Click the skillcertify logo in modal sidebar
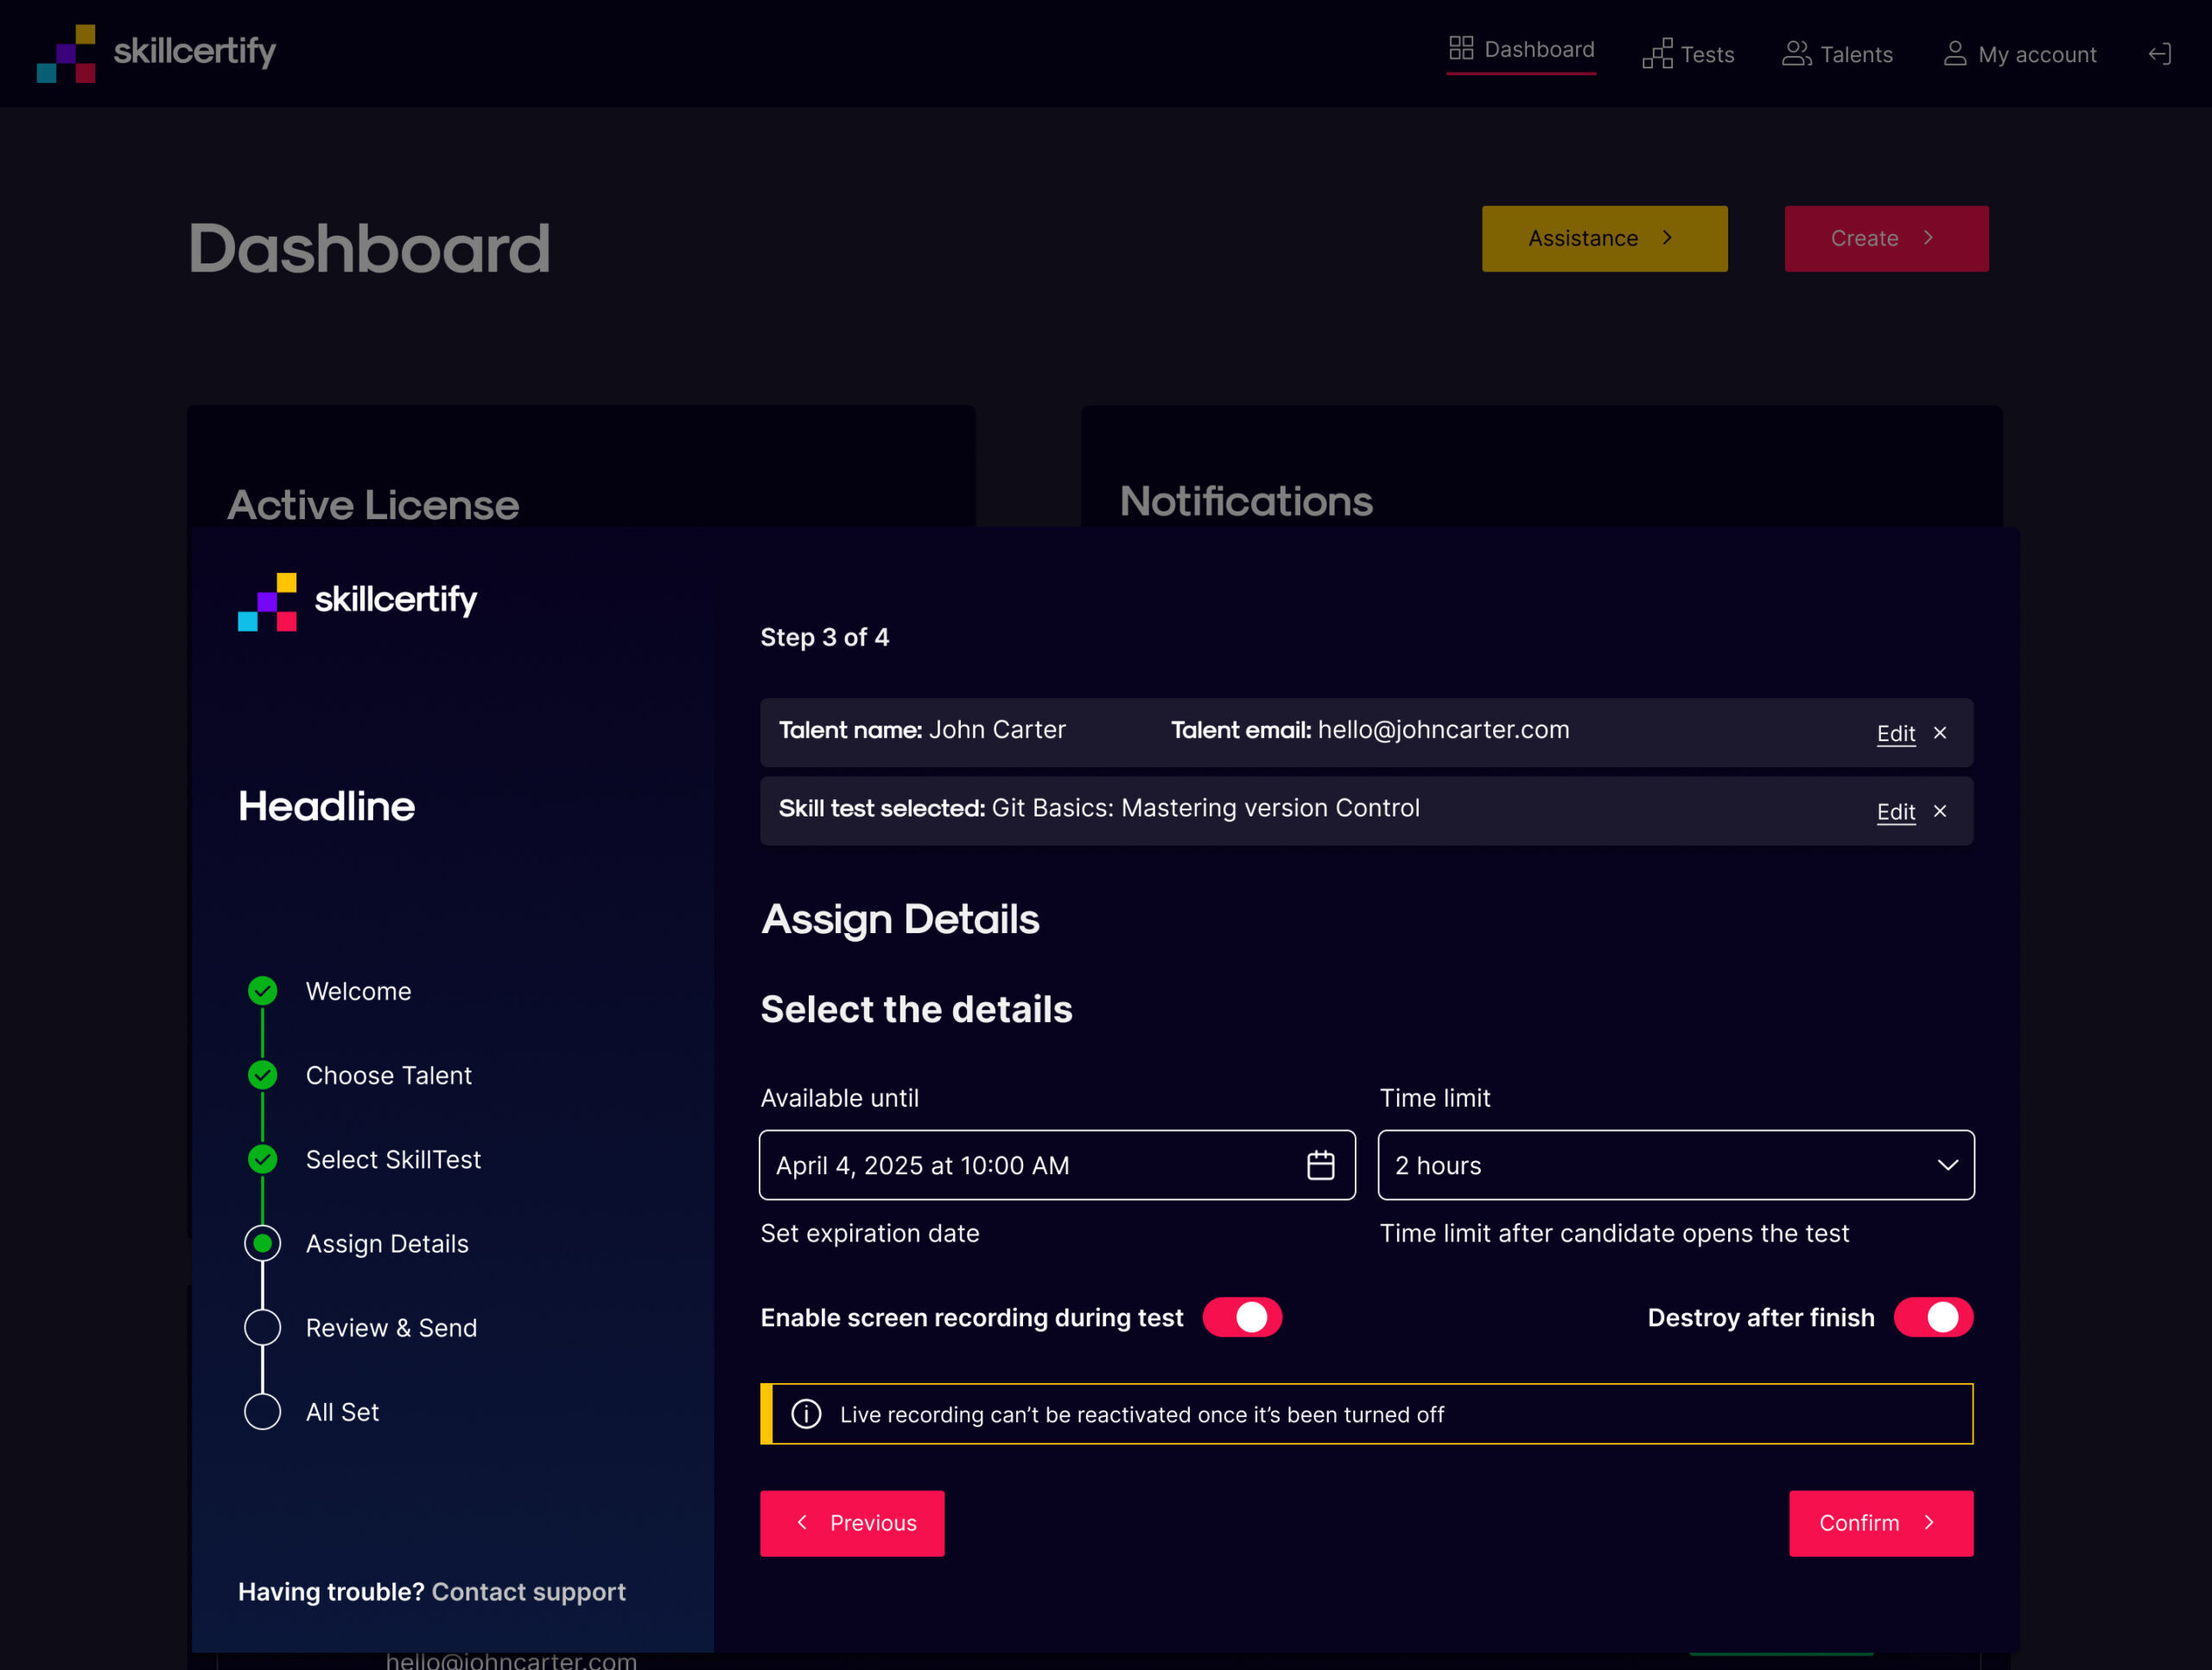 357,601
